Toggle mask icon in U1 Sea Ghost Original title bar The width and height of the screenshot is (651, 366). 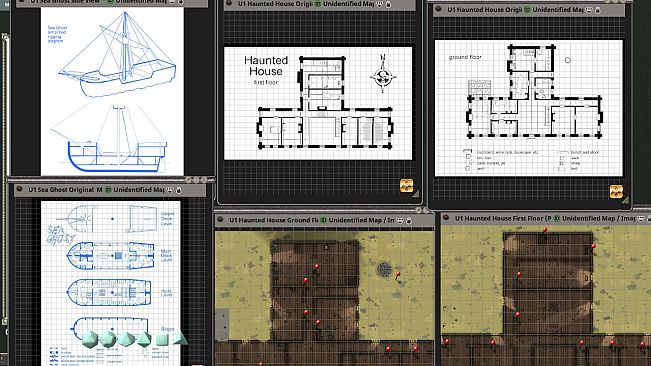[x=170, y=190]
